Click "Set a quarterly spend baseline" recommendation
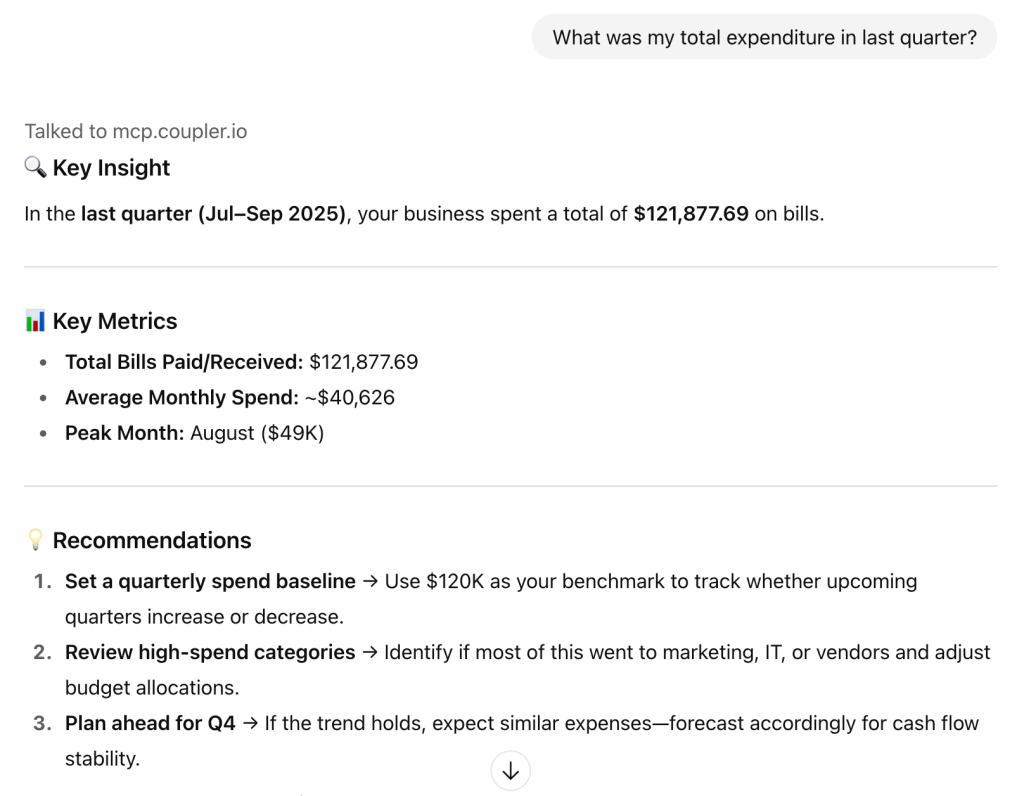This screenshot has height=796, width=1024. (210, 581)
